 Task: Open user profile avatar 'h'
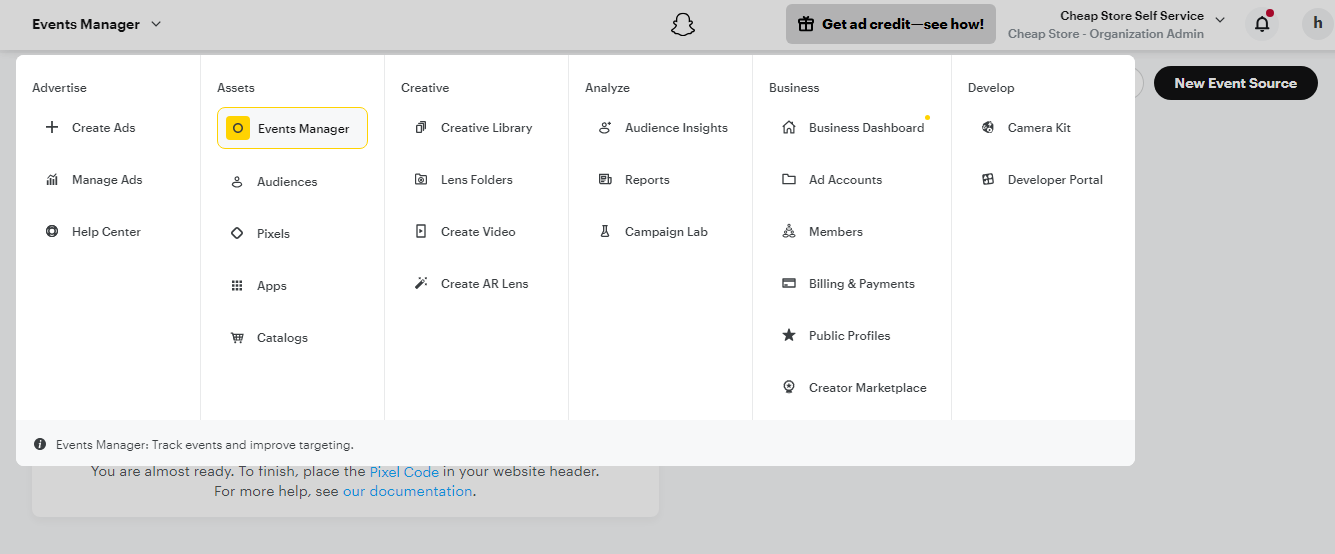[1317, 24]
